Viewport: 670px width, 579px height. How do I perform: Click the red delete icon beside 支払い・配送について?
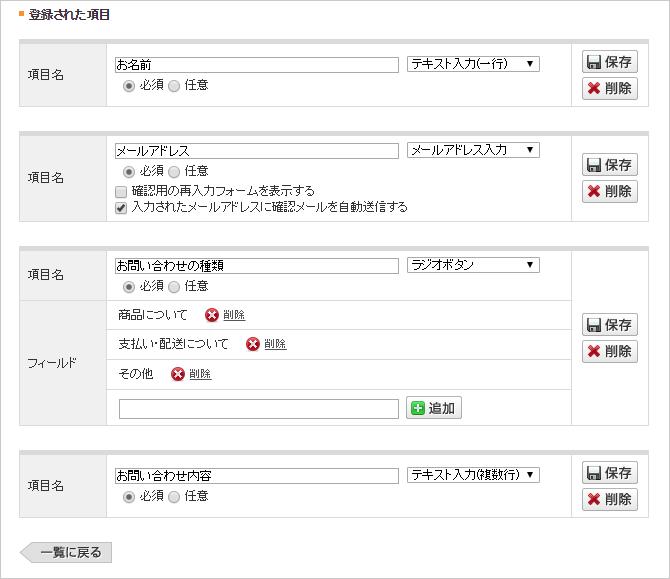coord(253,344)
